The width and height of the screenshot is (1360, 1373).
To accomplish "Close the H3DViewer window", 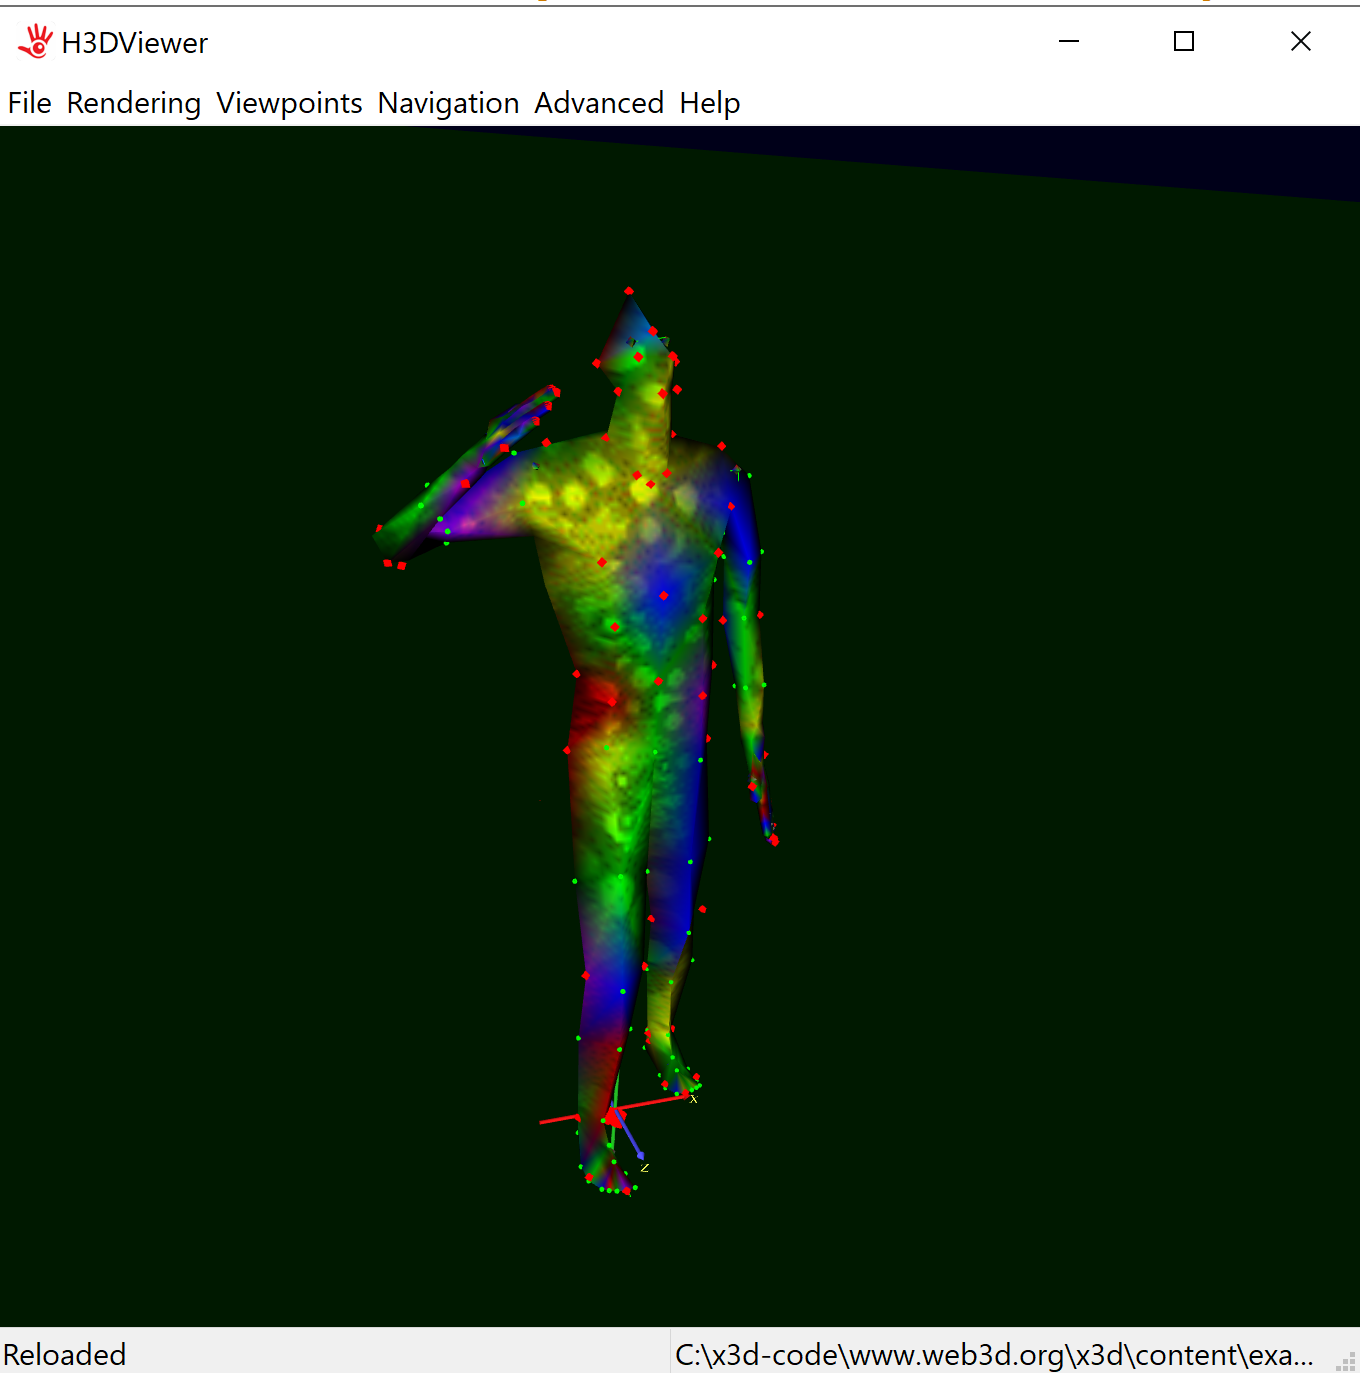I will [x=1300, y=42].
